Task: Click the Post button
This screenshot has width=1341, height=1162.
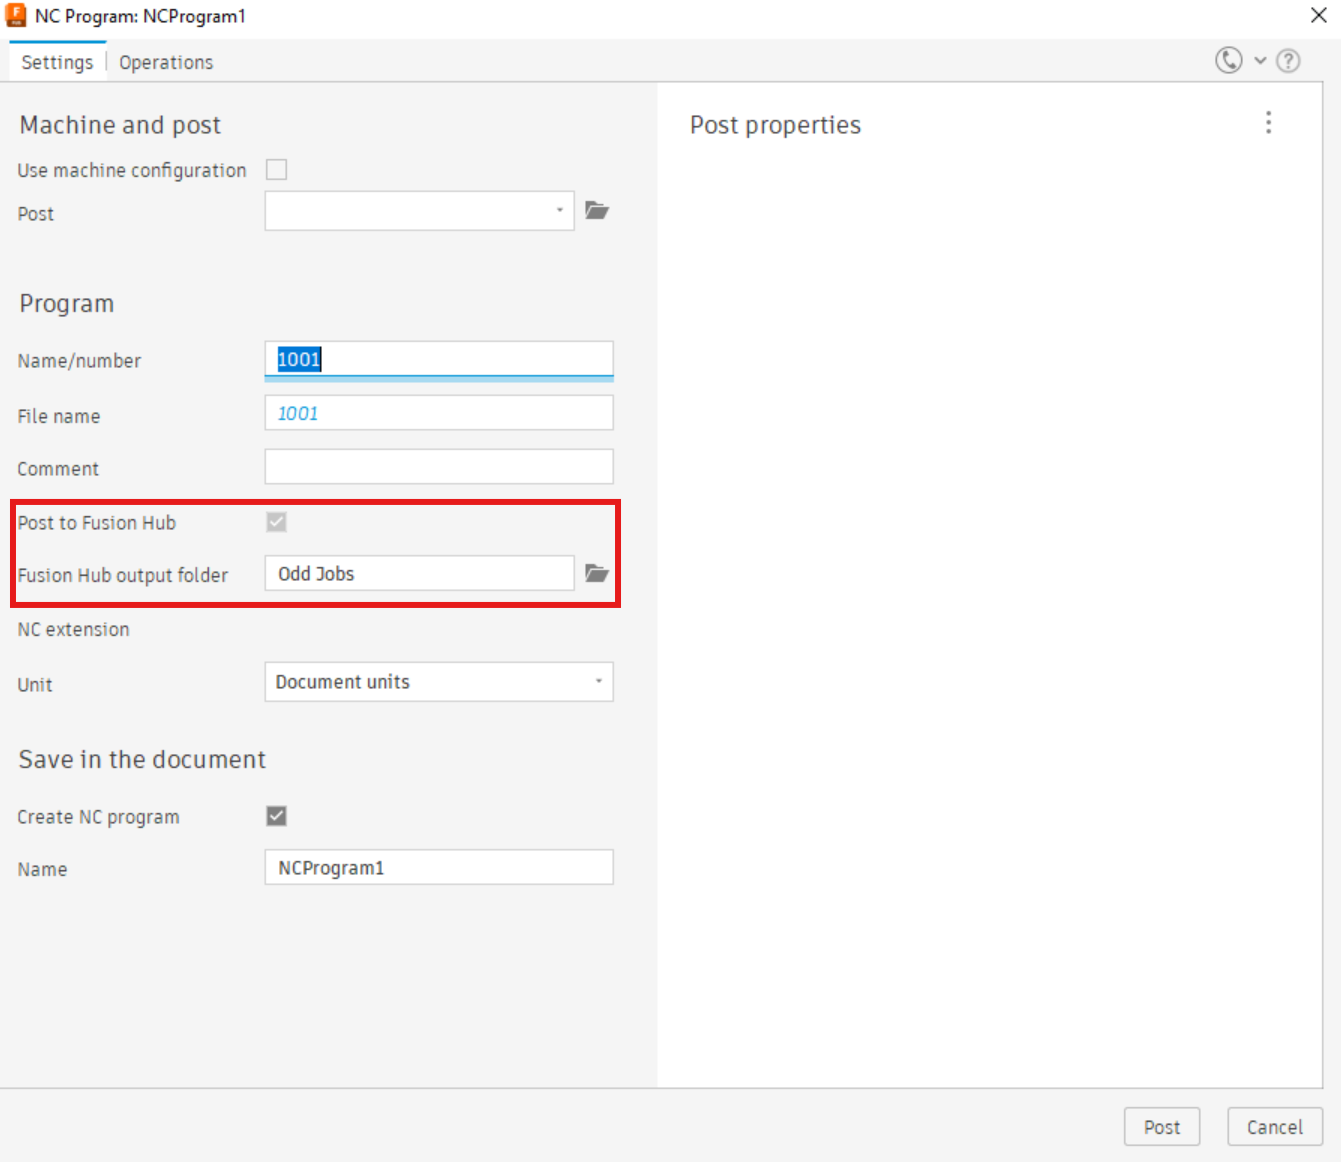Action: (x=1162, y=1127)
